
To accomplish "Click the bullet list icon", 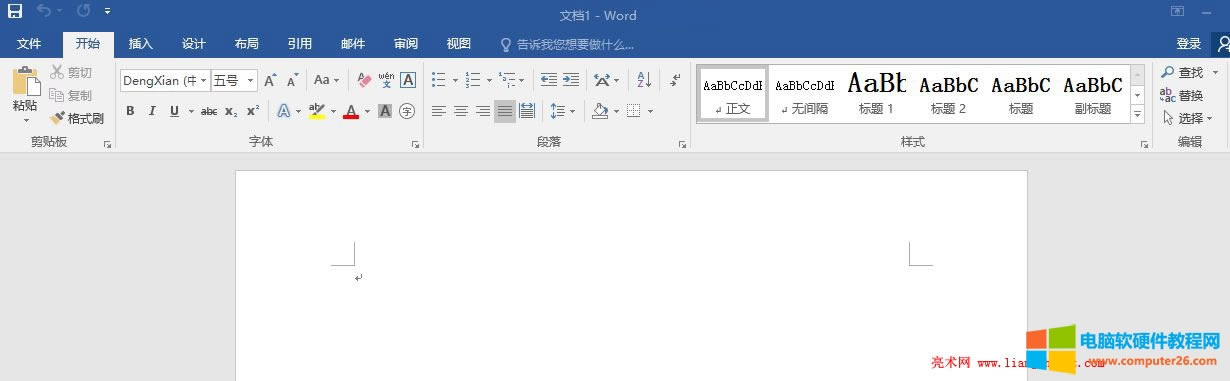I will (439, 80).
